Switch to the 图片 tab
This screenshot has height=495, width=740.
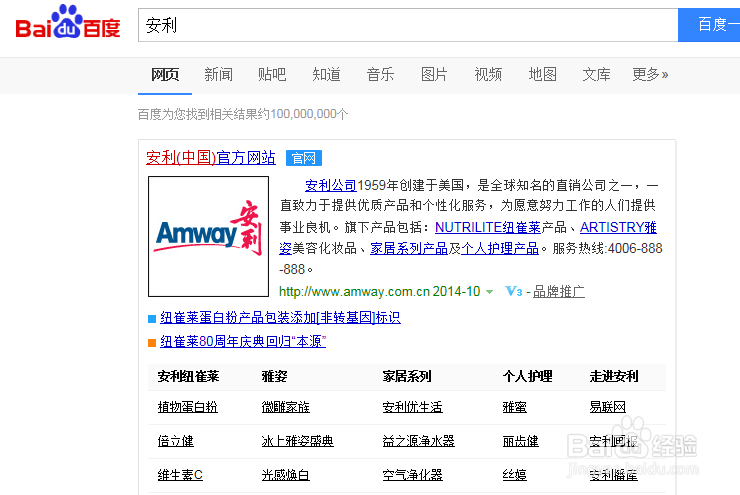434,75
